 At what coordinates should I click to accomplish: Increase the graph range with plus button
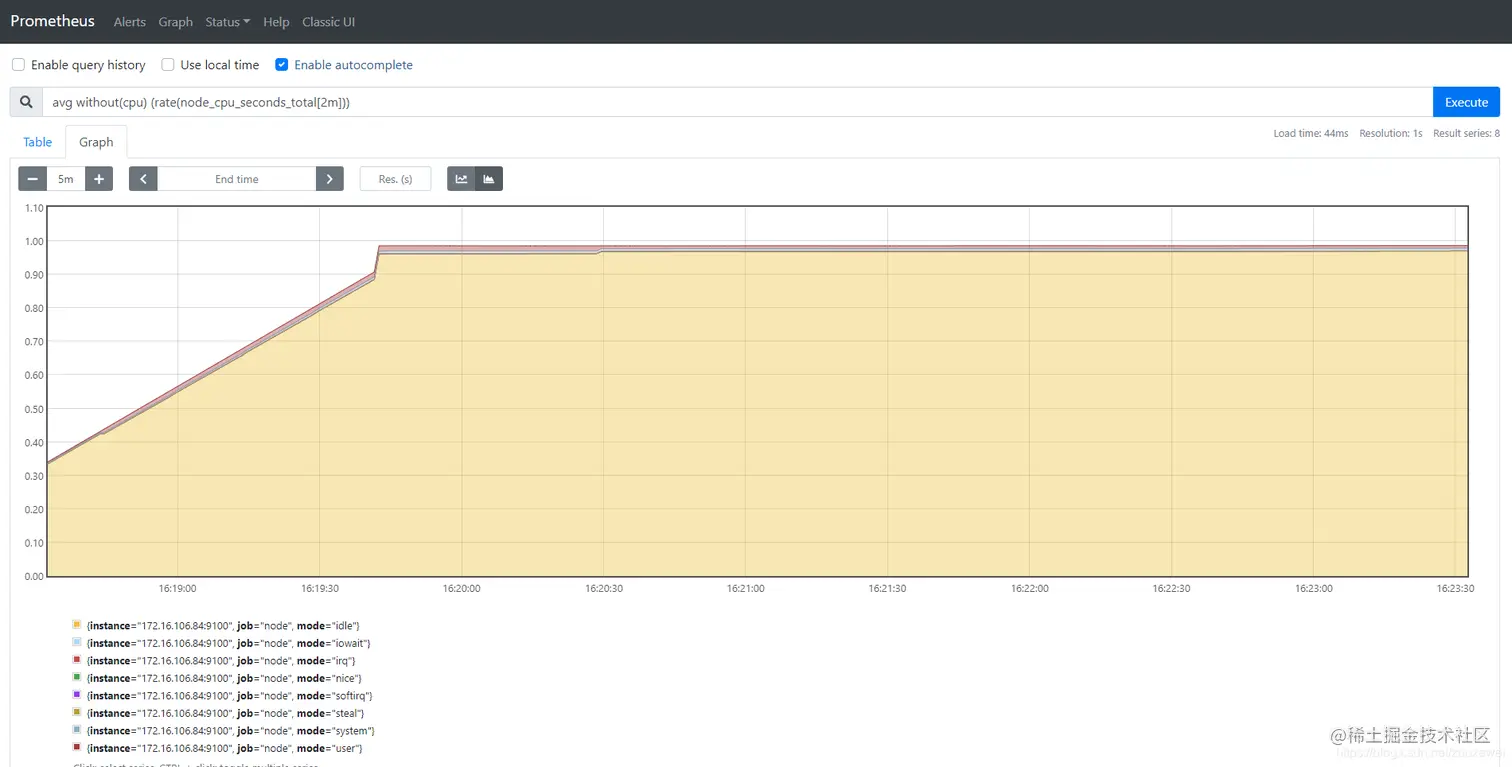99,179
